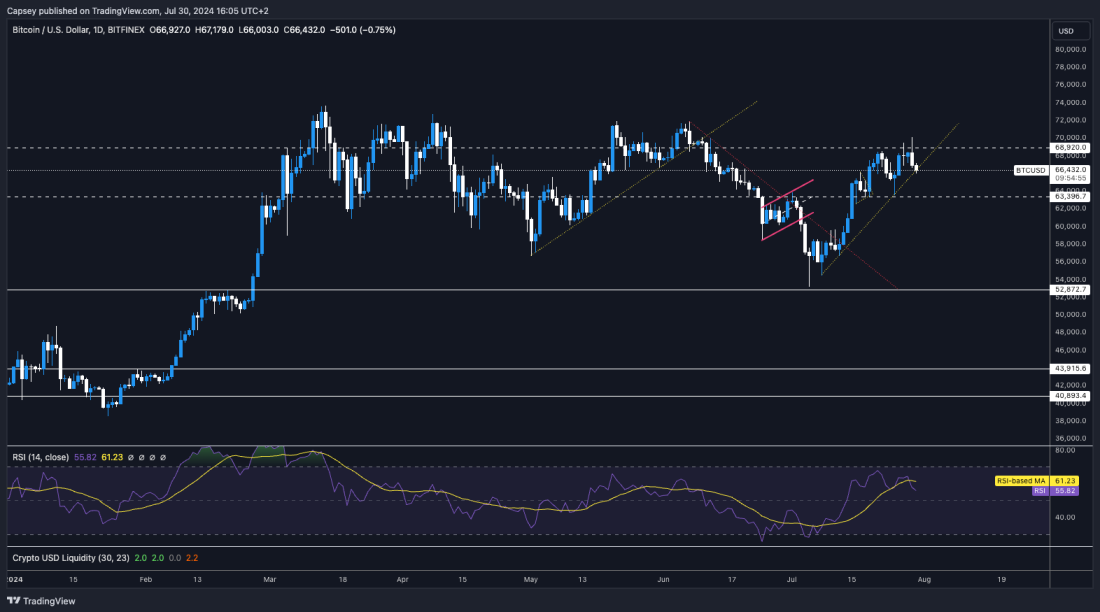Screen dimensions: 1100x612
Task: Toggle the first hidden ø value beside RSI
Action: pyautogui.click(x=130, y=457)
